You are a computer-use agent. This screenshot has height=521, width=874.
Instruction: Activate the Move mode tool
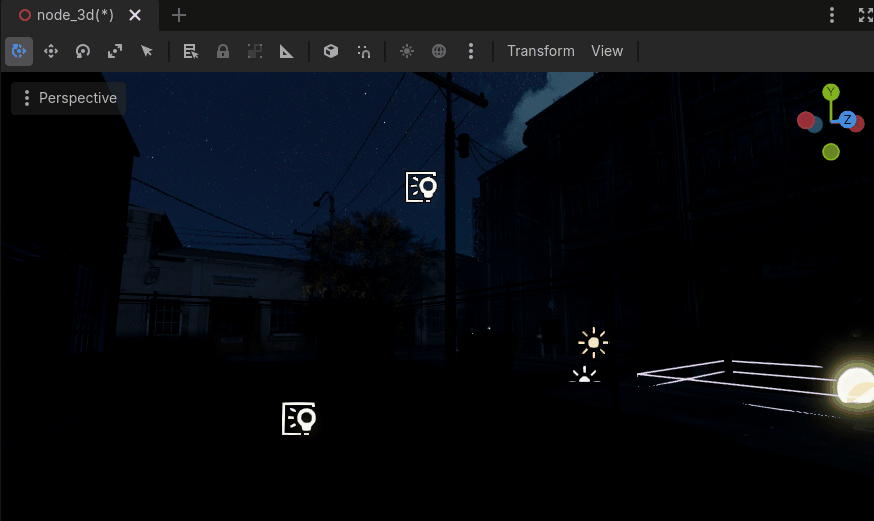[x=51, y=51]
